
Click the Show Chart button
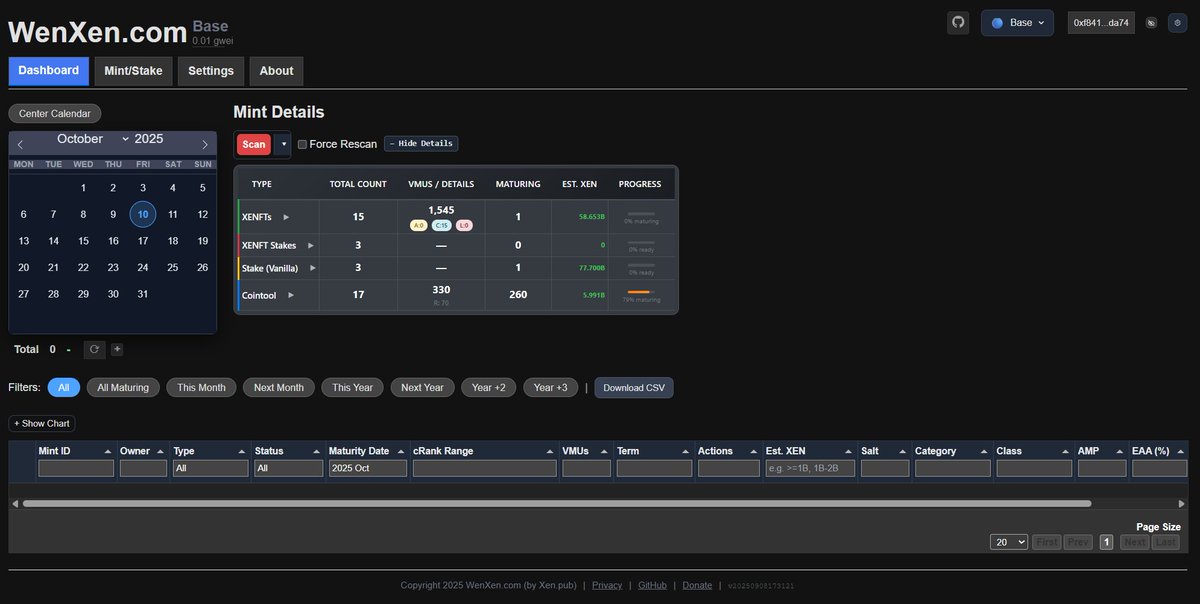click(42, 424)
